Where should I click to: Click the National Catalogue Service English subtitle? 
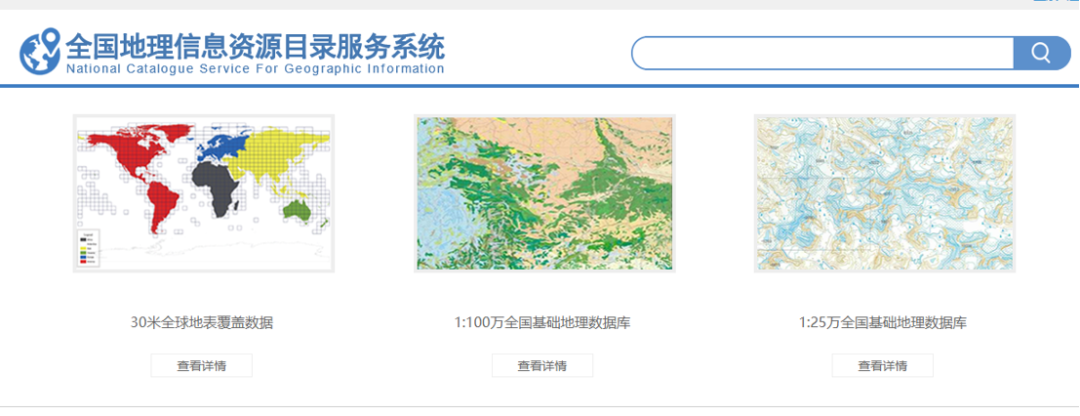click(x=255, y=69)
